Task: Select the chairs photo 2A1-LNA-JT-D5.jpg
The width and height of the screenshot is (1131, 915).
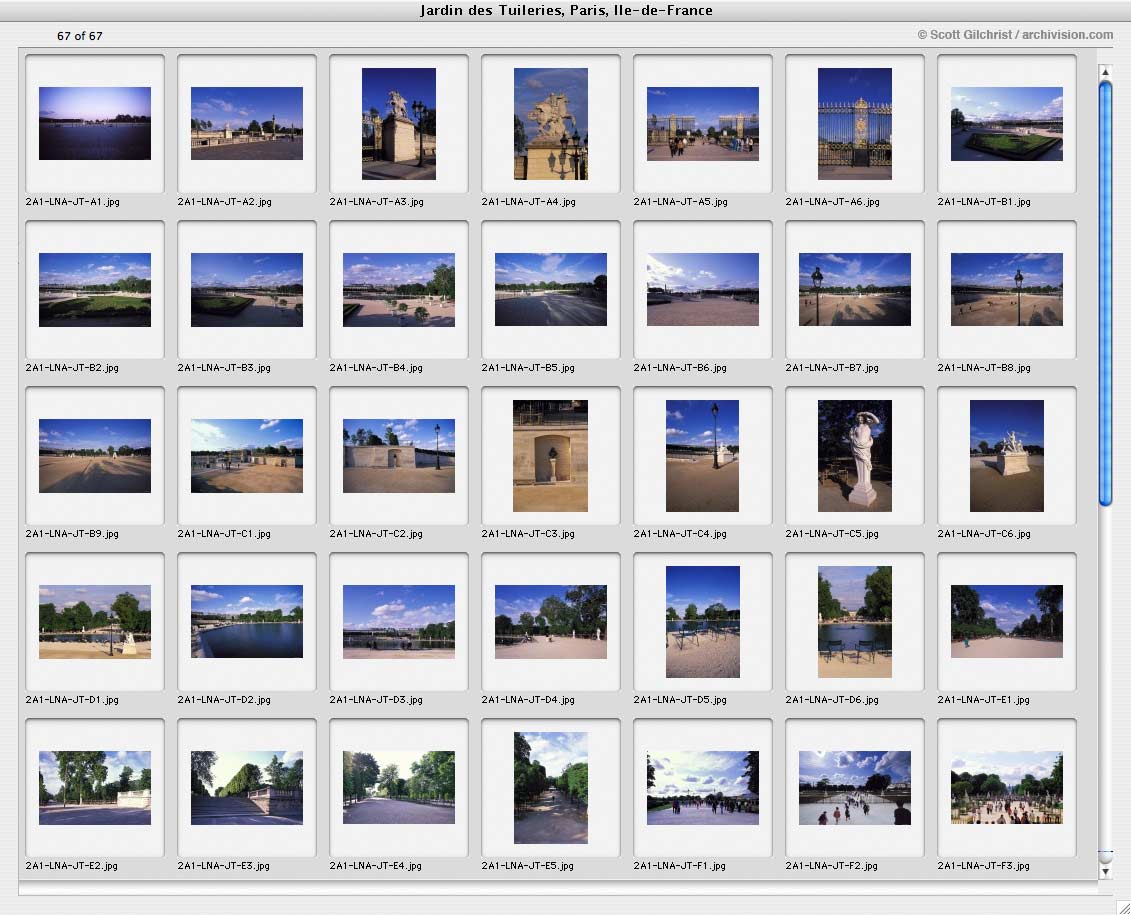Action: (703, 622)
